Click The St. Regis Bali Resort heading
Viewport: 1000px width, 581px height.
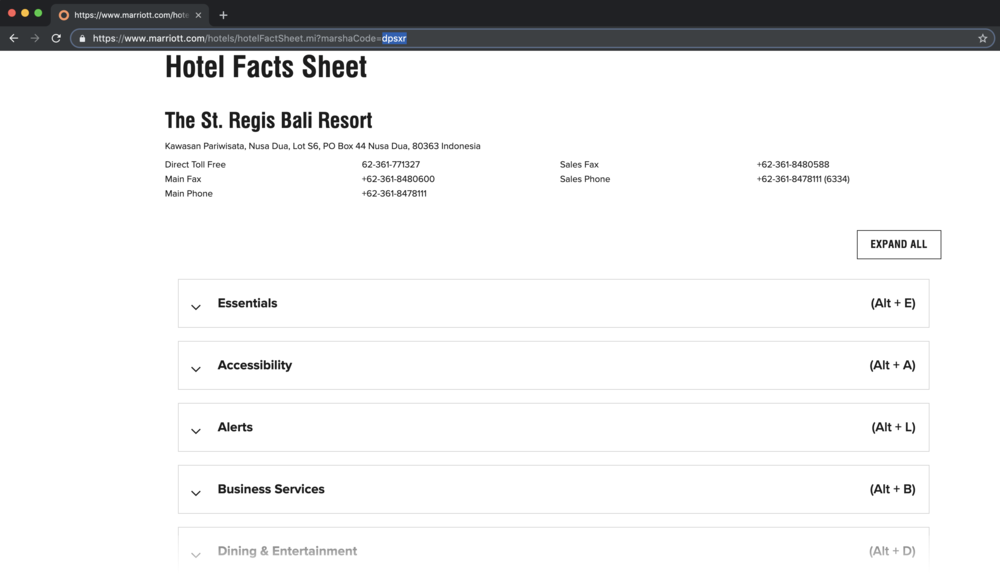268,121
